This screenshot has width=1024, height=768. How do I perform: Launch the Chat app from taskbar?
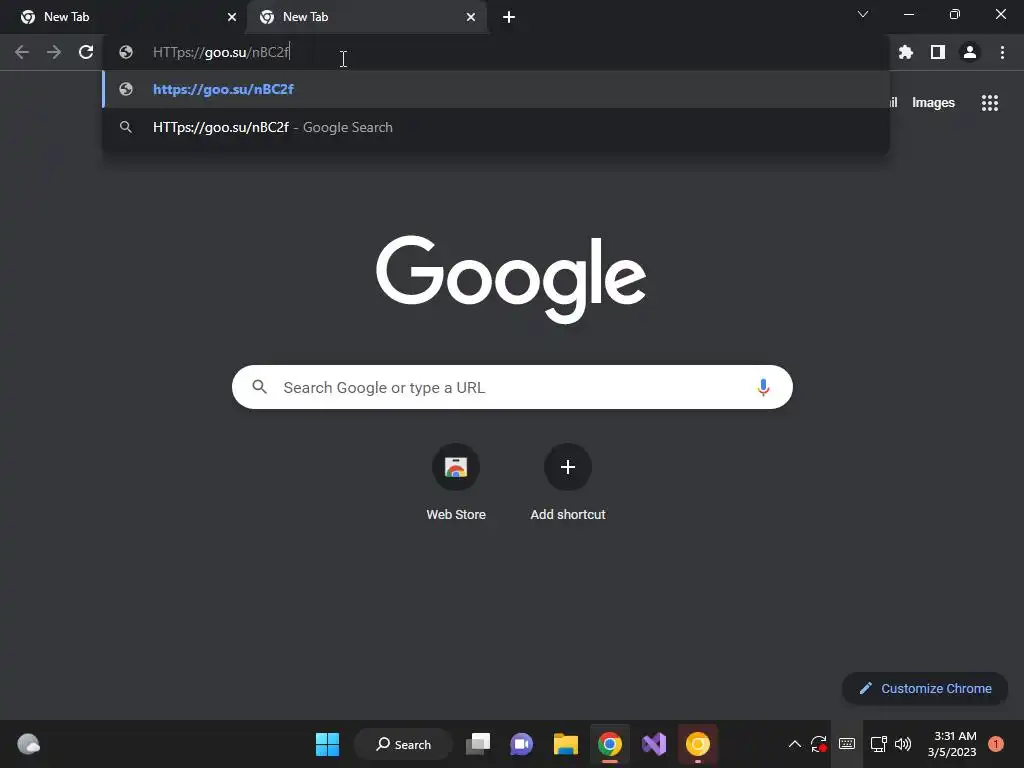521,744
